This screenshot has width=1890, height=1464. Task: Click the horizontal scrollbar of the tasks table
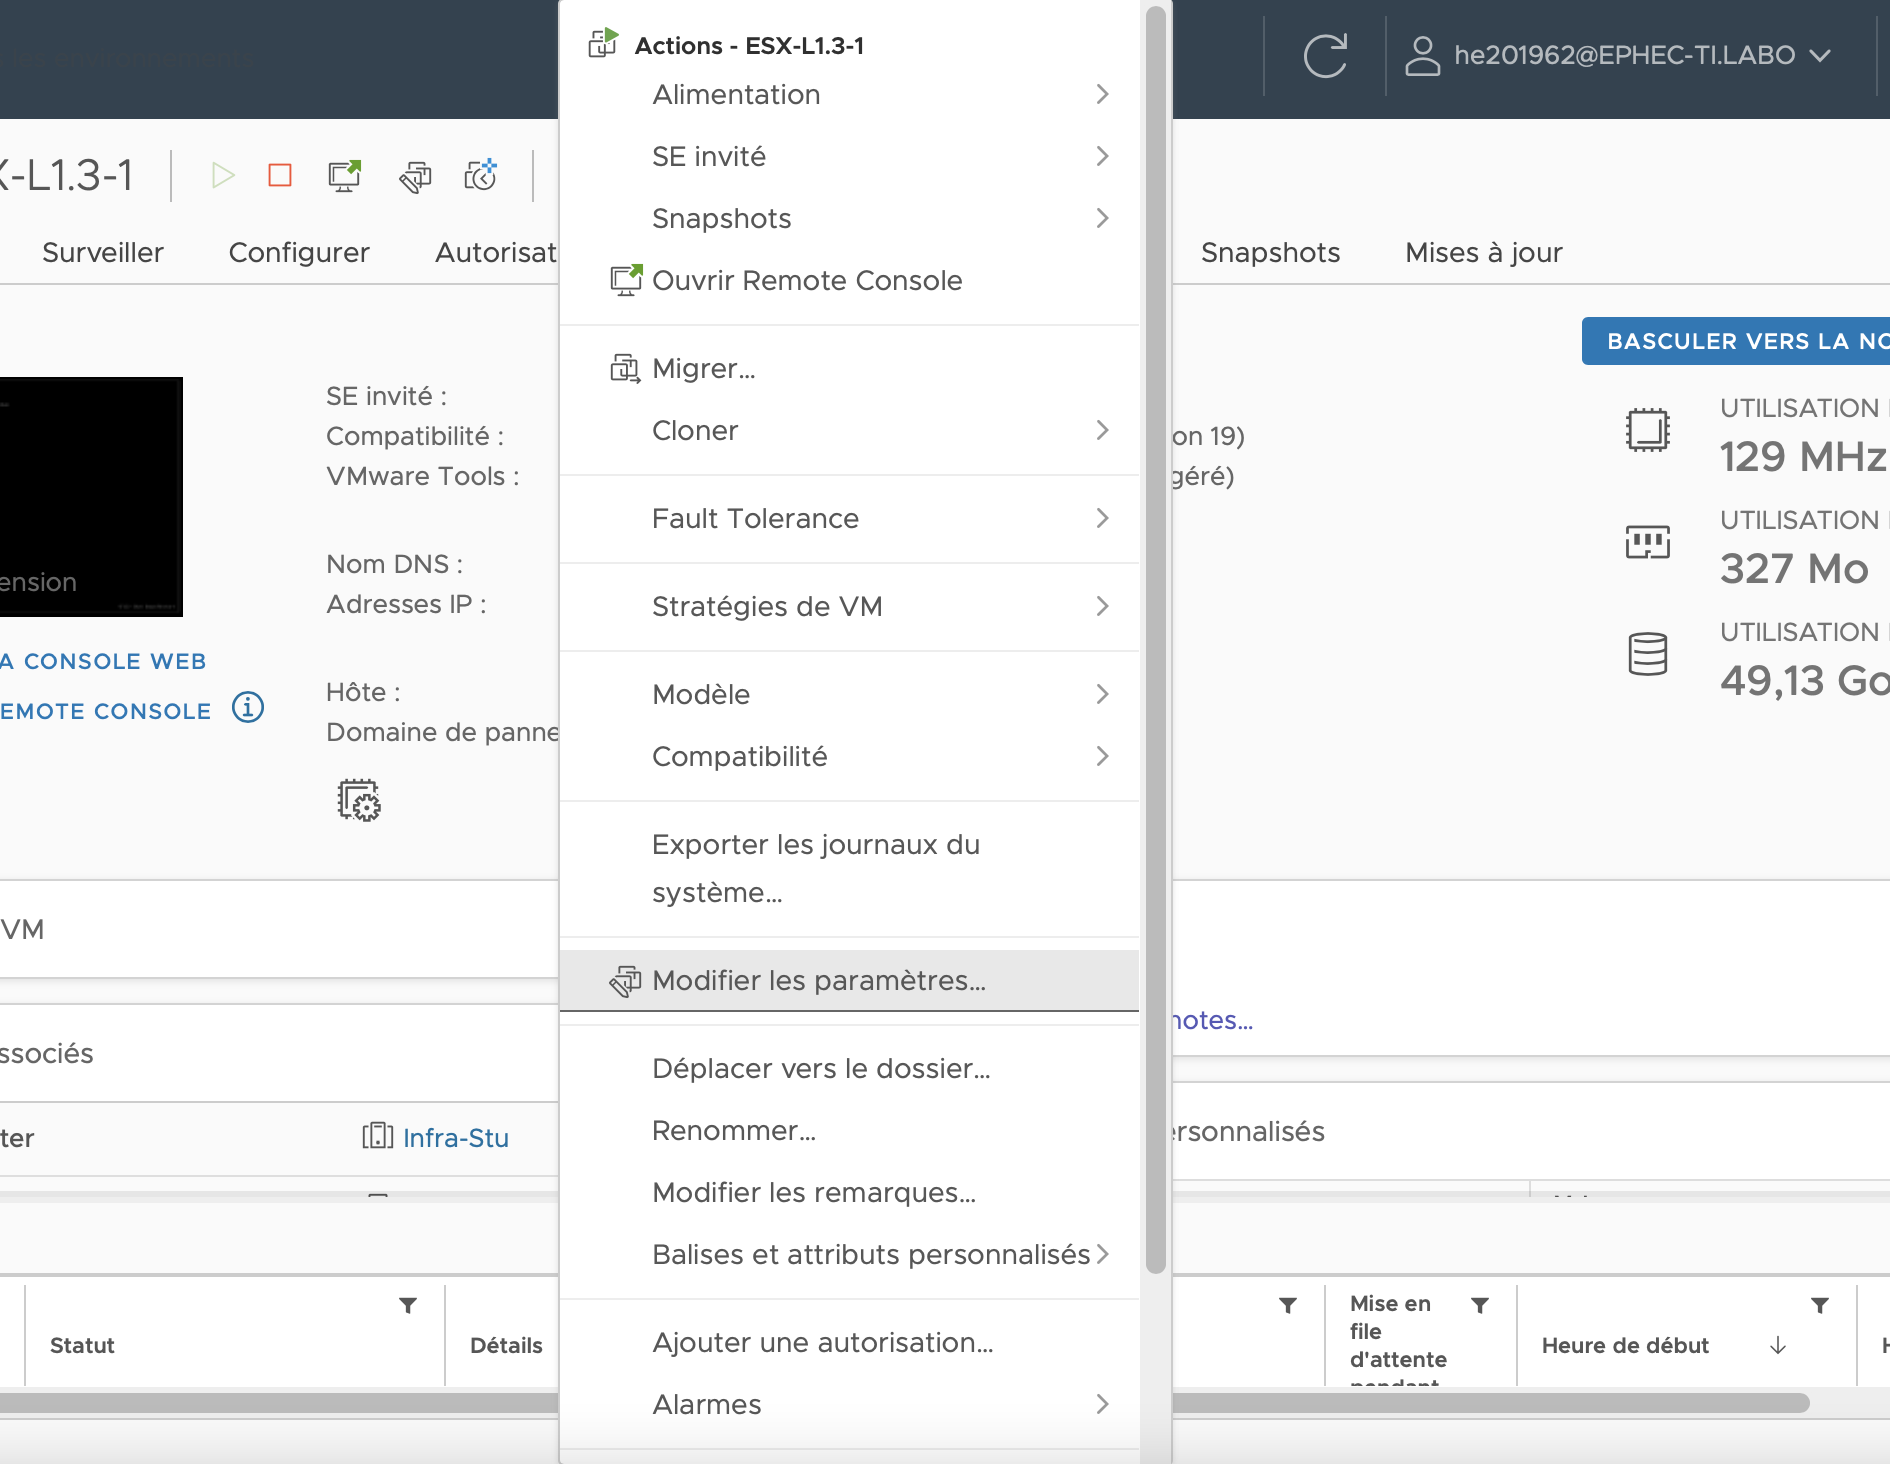tap(904, 1402)
